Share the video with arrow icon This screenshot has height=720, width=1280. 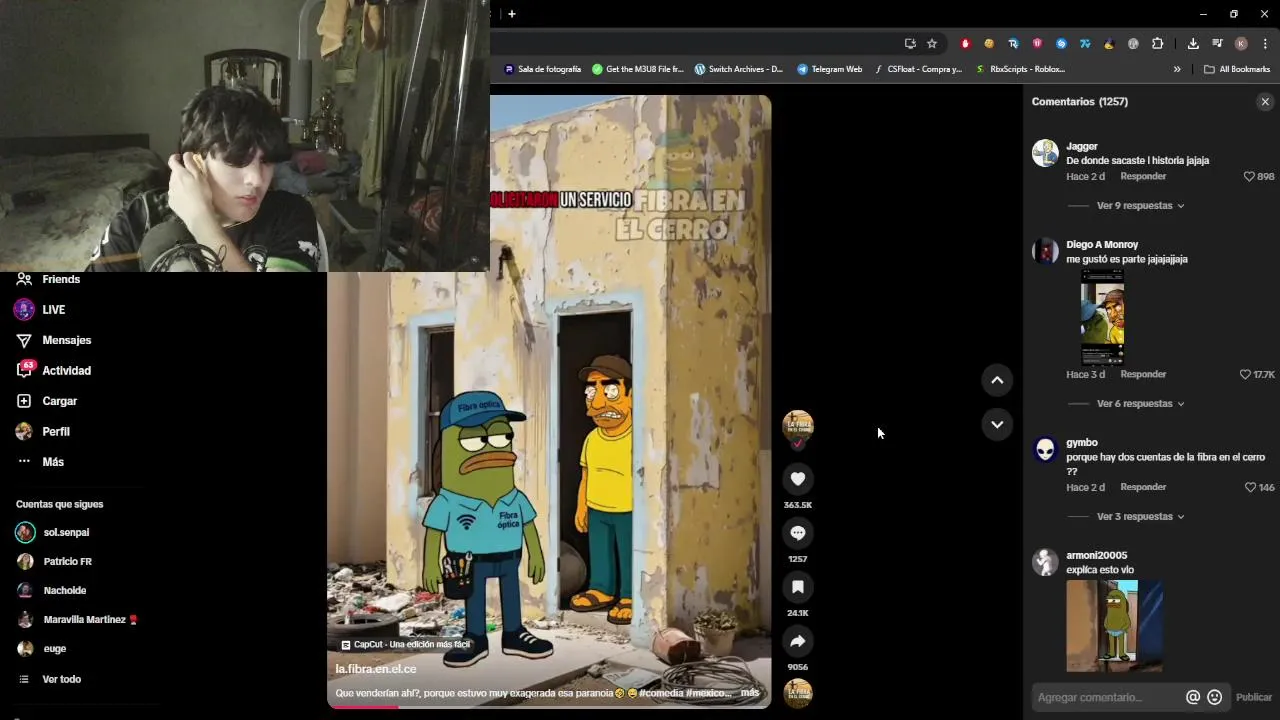pyautogui.click(x=798, y=641)
